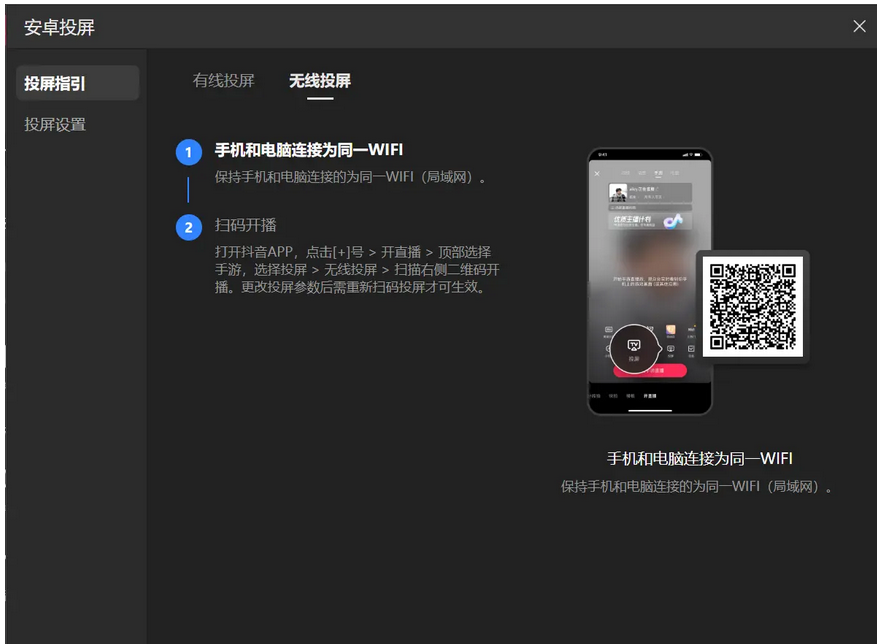This screenshot has width=877, height=644.
Task: Select step 1 手机和电脑连接为同一WIFI heading
Action: pos(309,150)
